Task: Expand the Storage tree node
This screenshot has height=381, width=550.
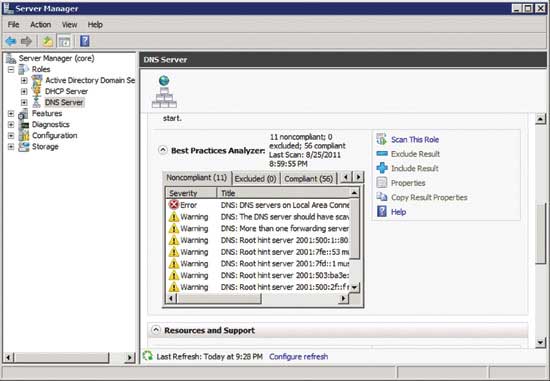Action: point(11,147)
